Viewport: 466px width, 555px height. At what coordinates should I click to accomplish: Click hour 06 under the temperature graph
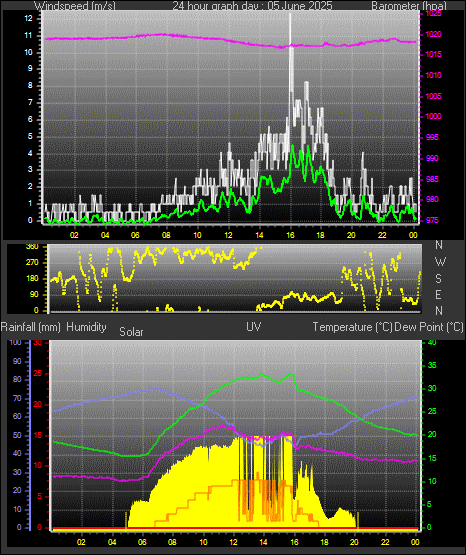pyautogui.click(x=142, y=542)
